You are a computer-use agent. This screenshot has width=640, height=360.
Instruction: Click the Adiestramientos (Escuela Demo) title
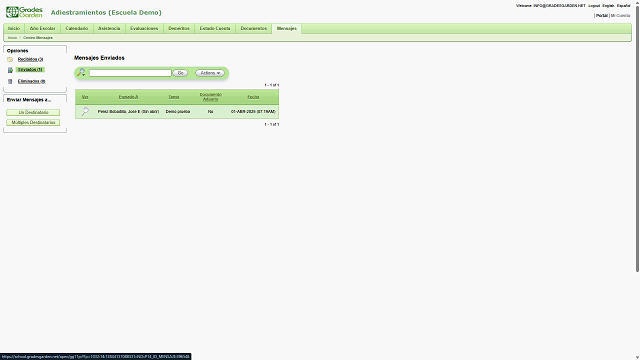[106, 13]
